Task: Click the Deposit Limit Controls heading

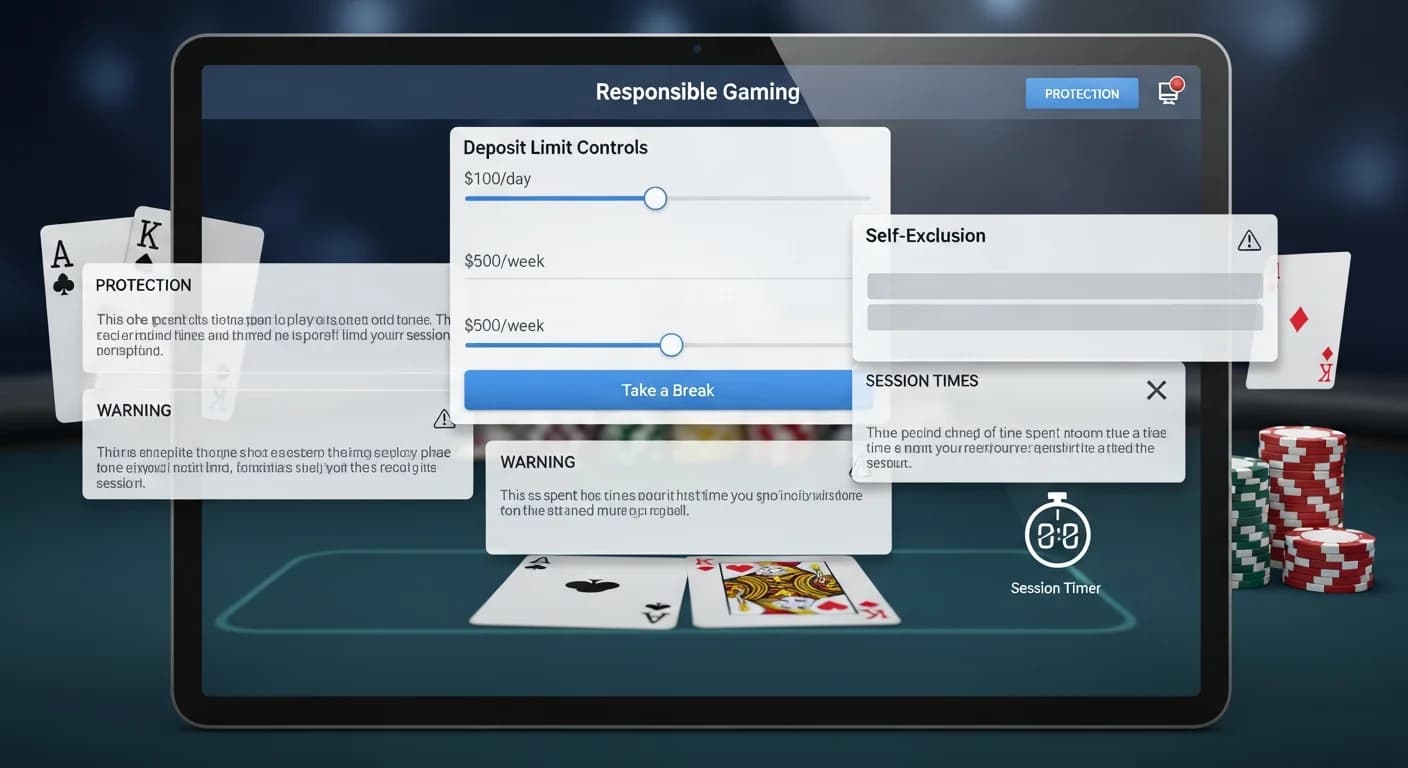Action: point(555,147)
